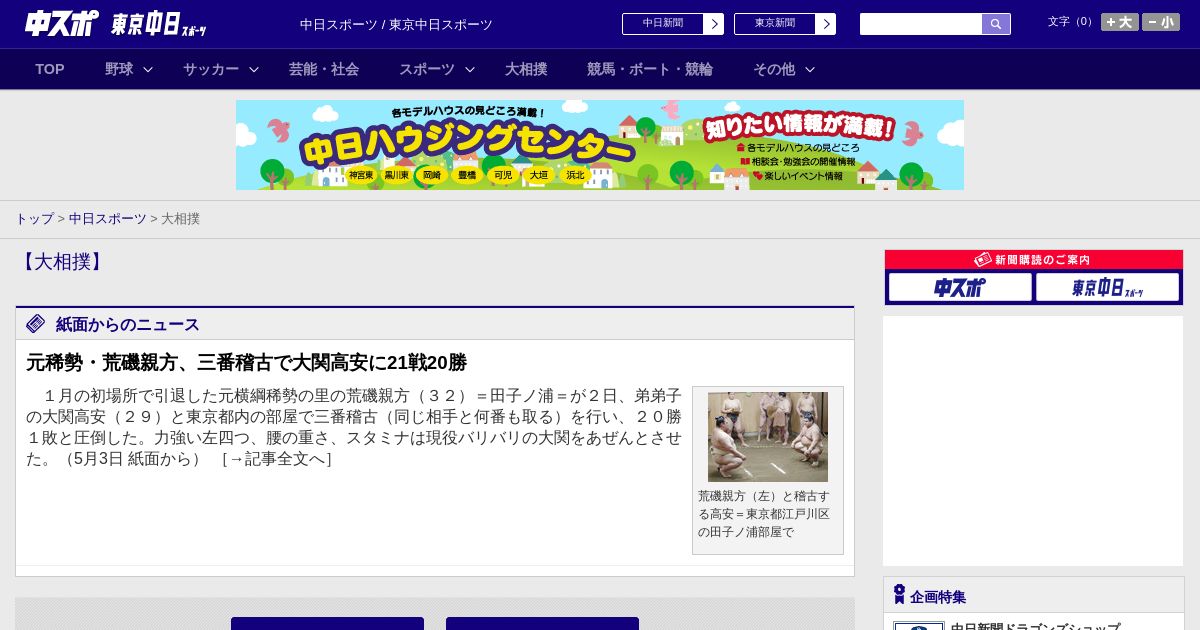Image resolution: width=1200 pixels, height=630 pixels.
Task: Follow the 中日スポーツ breadcrumb link
Action: [108, 218]
